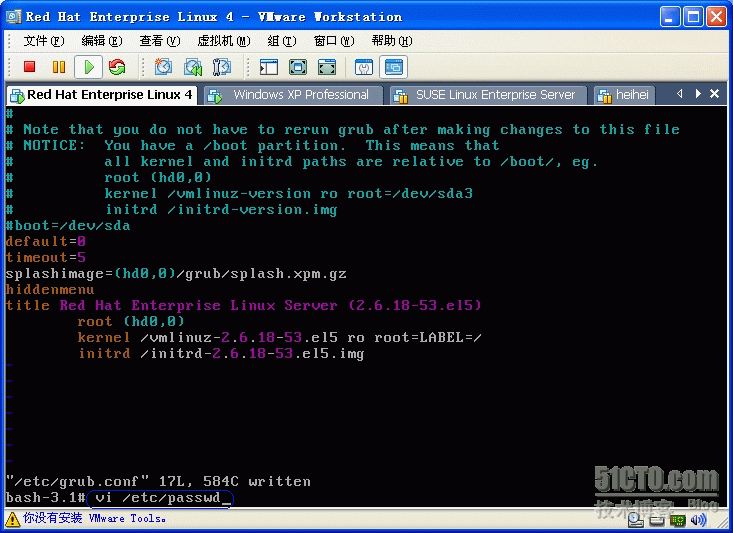Image resolution: width=733 pixels, height=533 pixels.
Task: Revert to snapshot using the revert icon
Action: (x=193, y=67)
